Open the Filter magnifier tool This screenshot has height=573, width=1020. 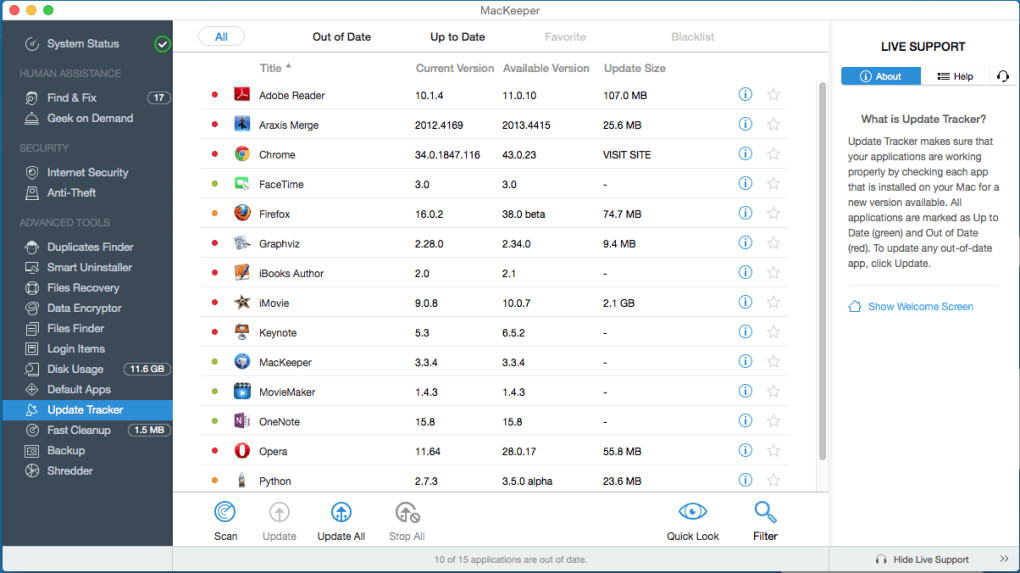click(x=765, y=513)
